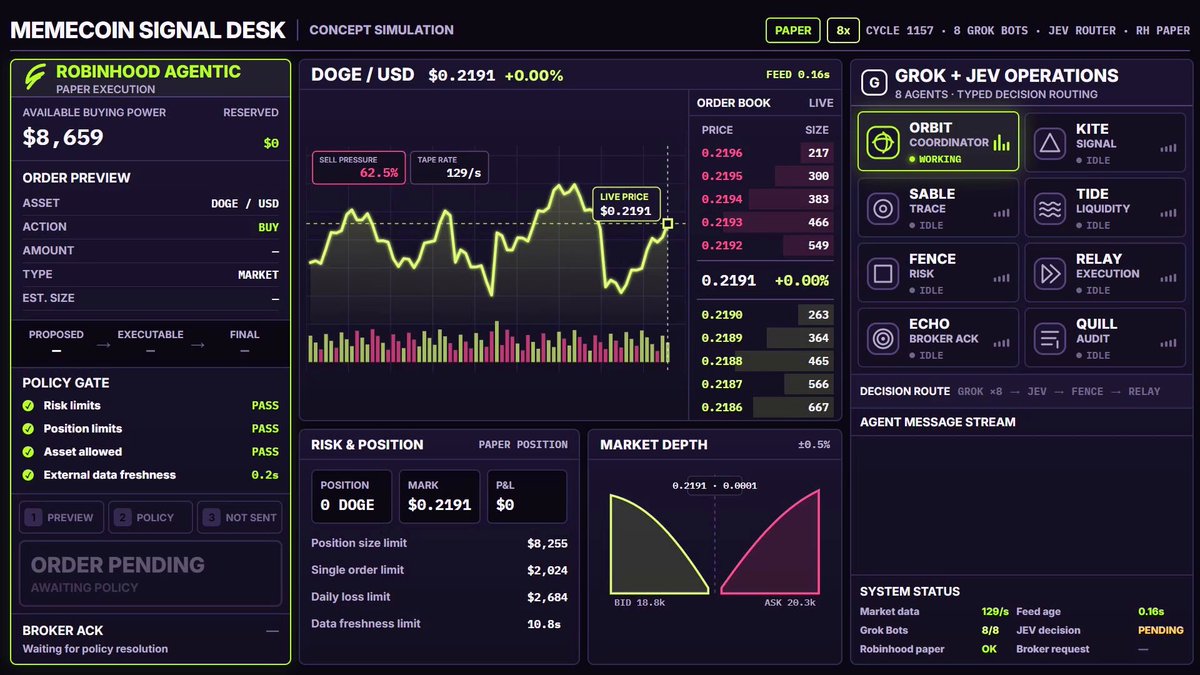Select the QUILL audit list icon
The height and width of the screenshot is (675, 1200).
[x=1049, y=339]
